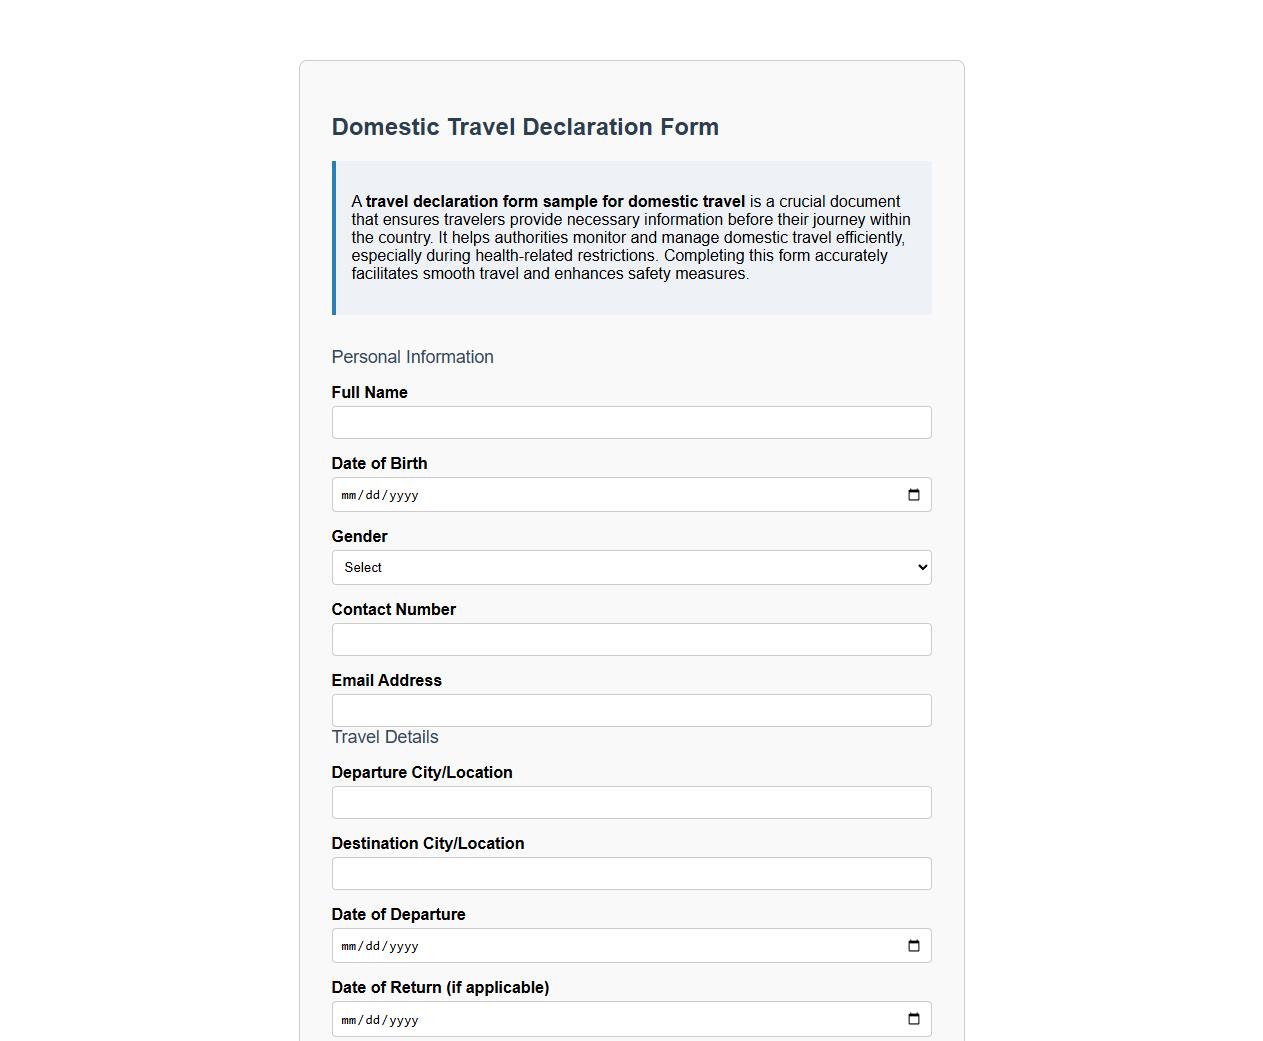1263x1041 pixels.
Task: Click the dropdown arrow on the Gender field
Action: coord(920,567)
